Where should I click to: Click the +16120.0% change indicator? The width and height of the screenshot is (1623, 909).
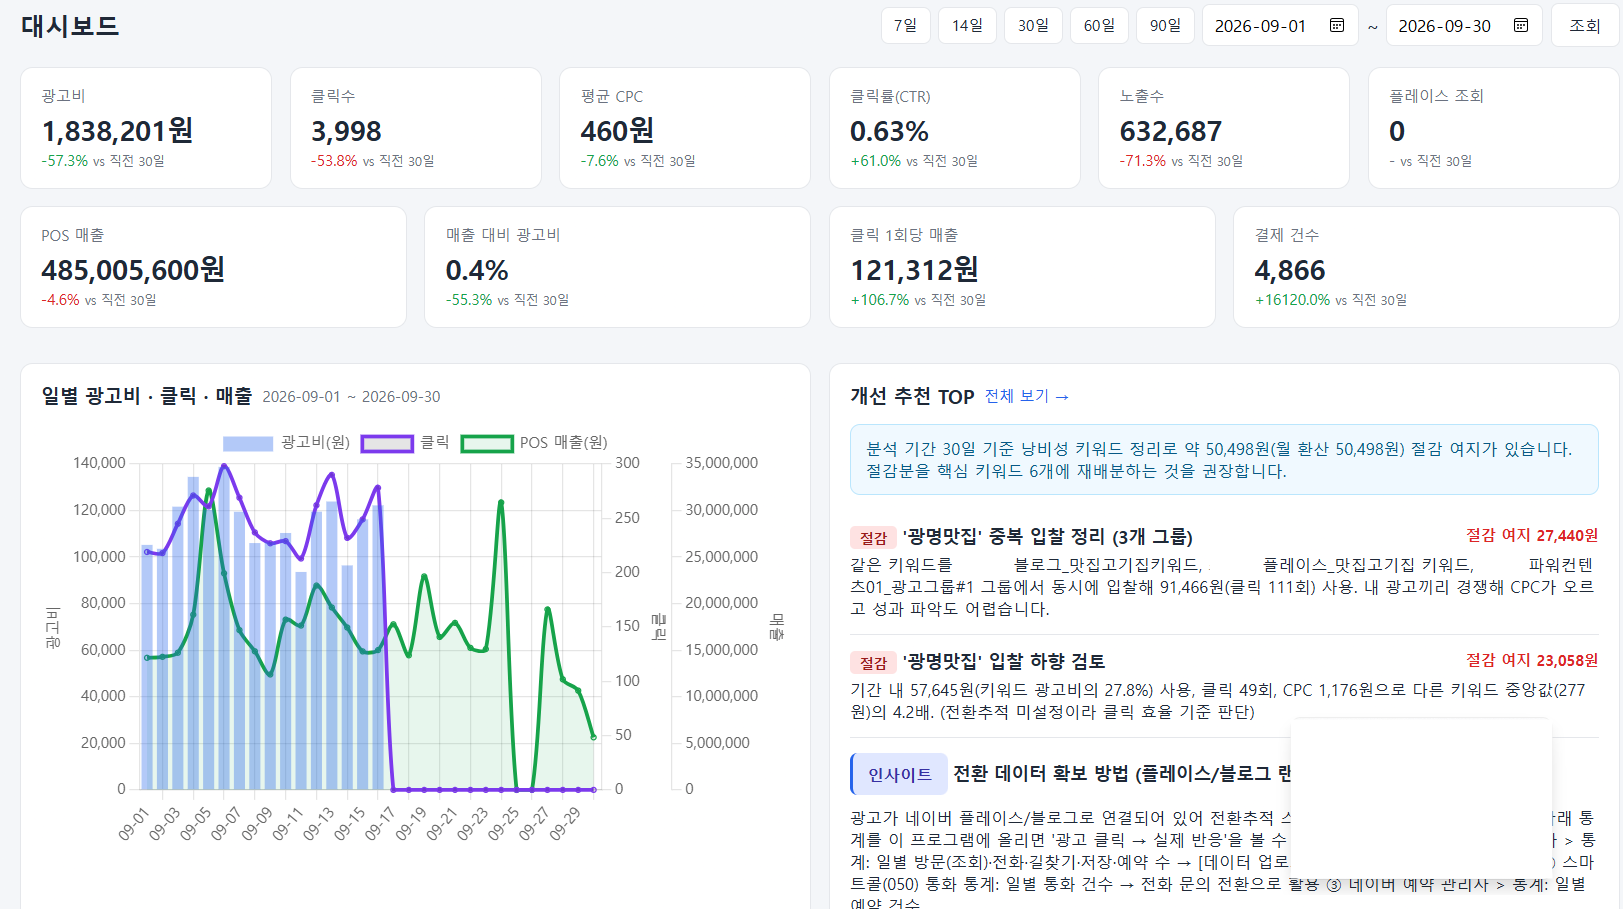[x=1293, y=300]
